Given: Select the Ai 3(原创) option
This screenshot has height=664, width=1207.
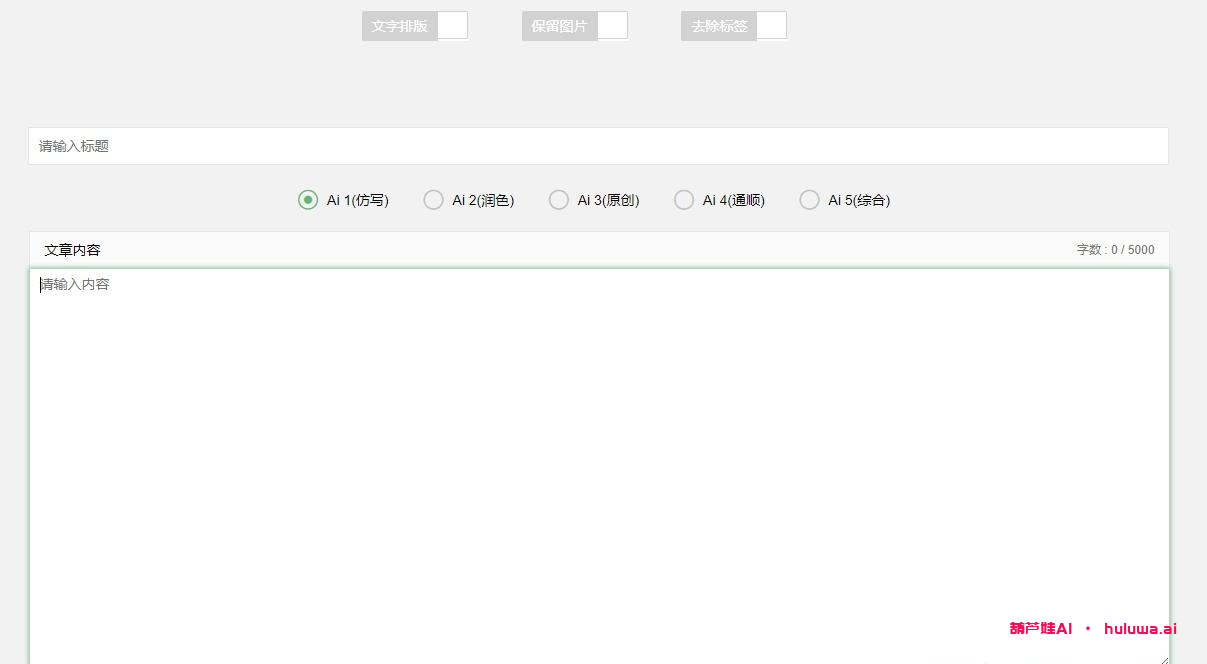Looking at the screenshot, I should [559, 200].
